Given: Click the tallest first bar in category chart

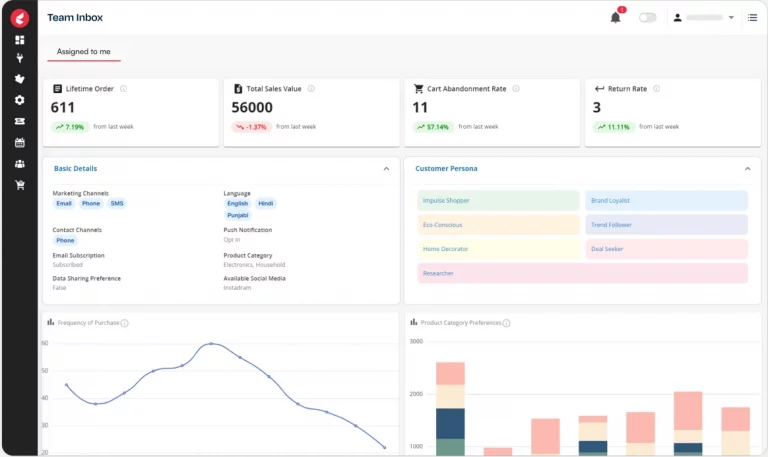Looking at the screenshot, I should pos(450,409).
